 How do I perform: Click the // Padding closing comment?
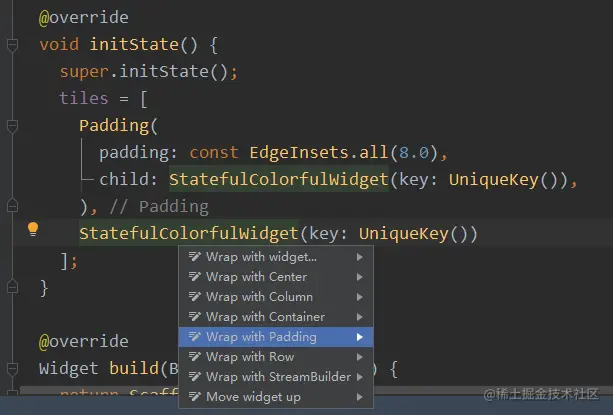point(159,206)
